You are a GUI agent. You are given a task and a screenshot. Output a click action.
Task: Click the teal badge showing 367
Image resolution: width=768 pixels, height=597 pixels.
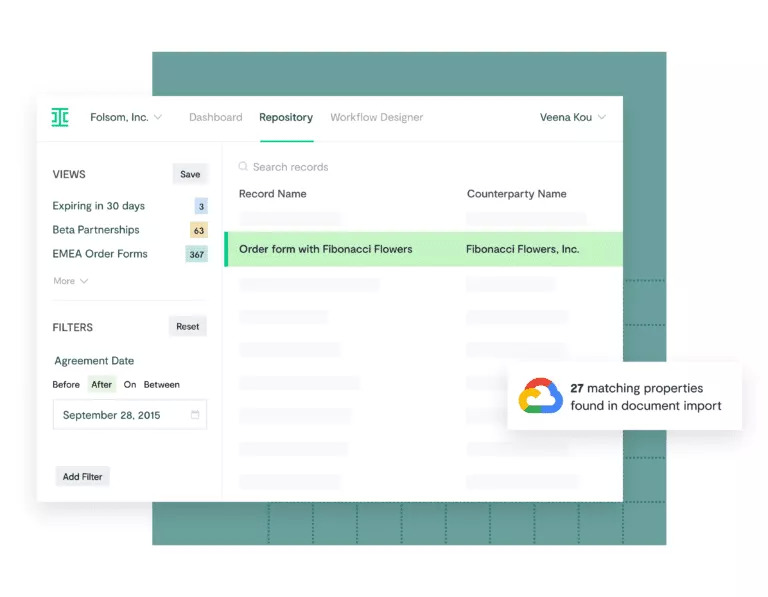(197, 254)
